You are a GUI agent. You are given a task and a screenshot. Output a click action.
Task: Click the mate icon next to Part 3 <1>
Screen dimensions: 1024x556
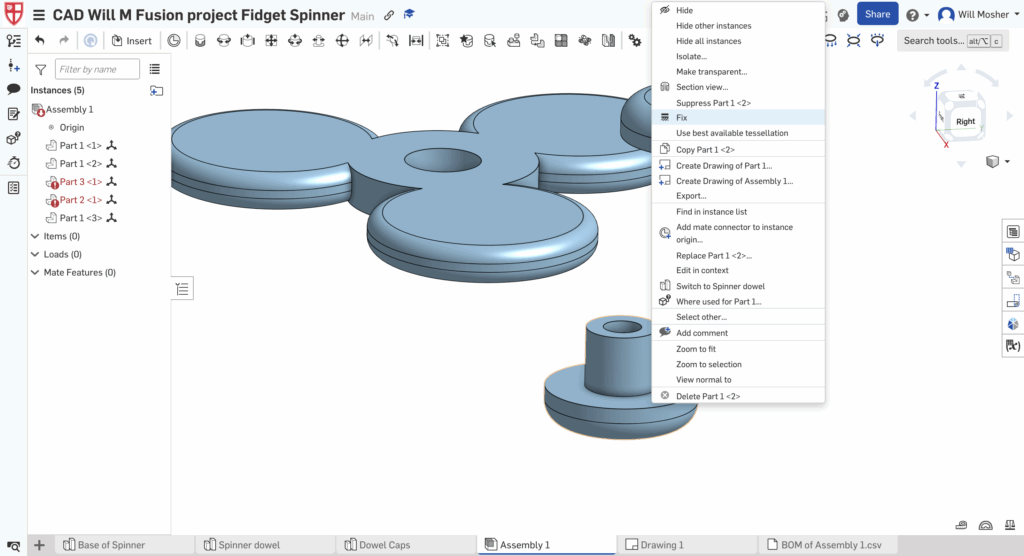tap(112, 182)
